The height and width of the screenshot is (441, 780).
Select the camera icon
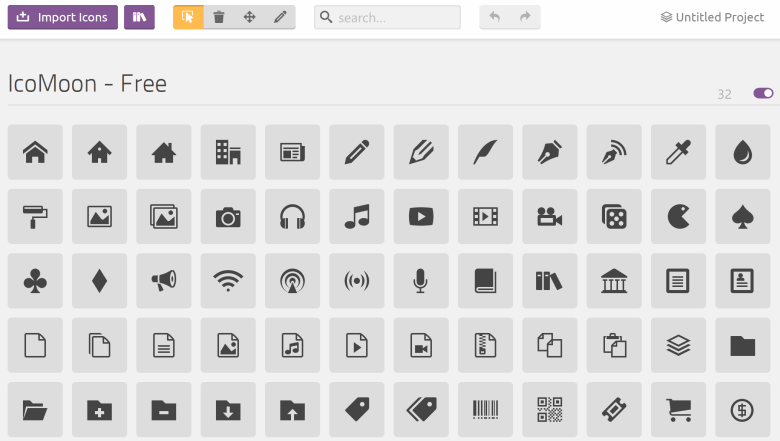[x=228, y=216]
